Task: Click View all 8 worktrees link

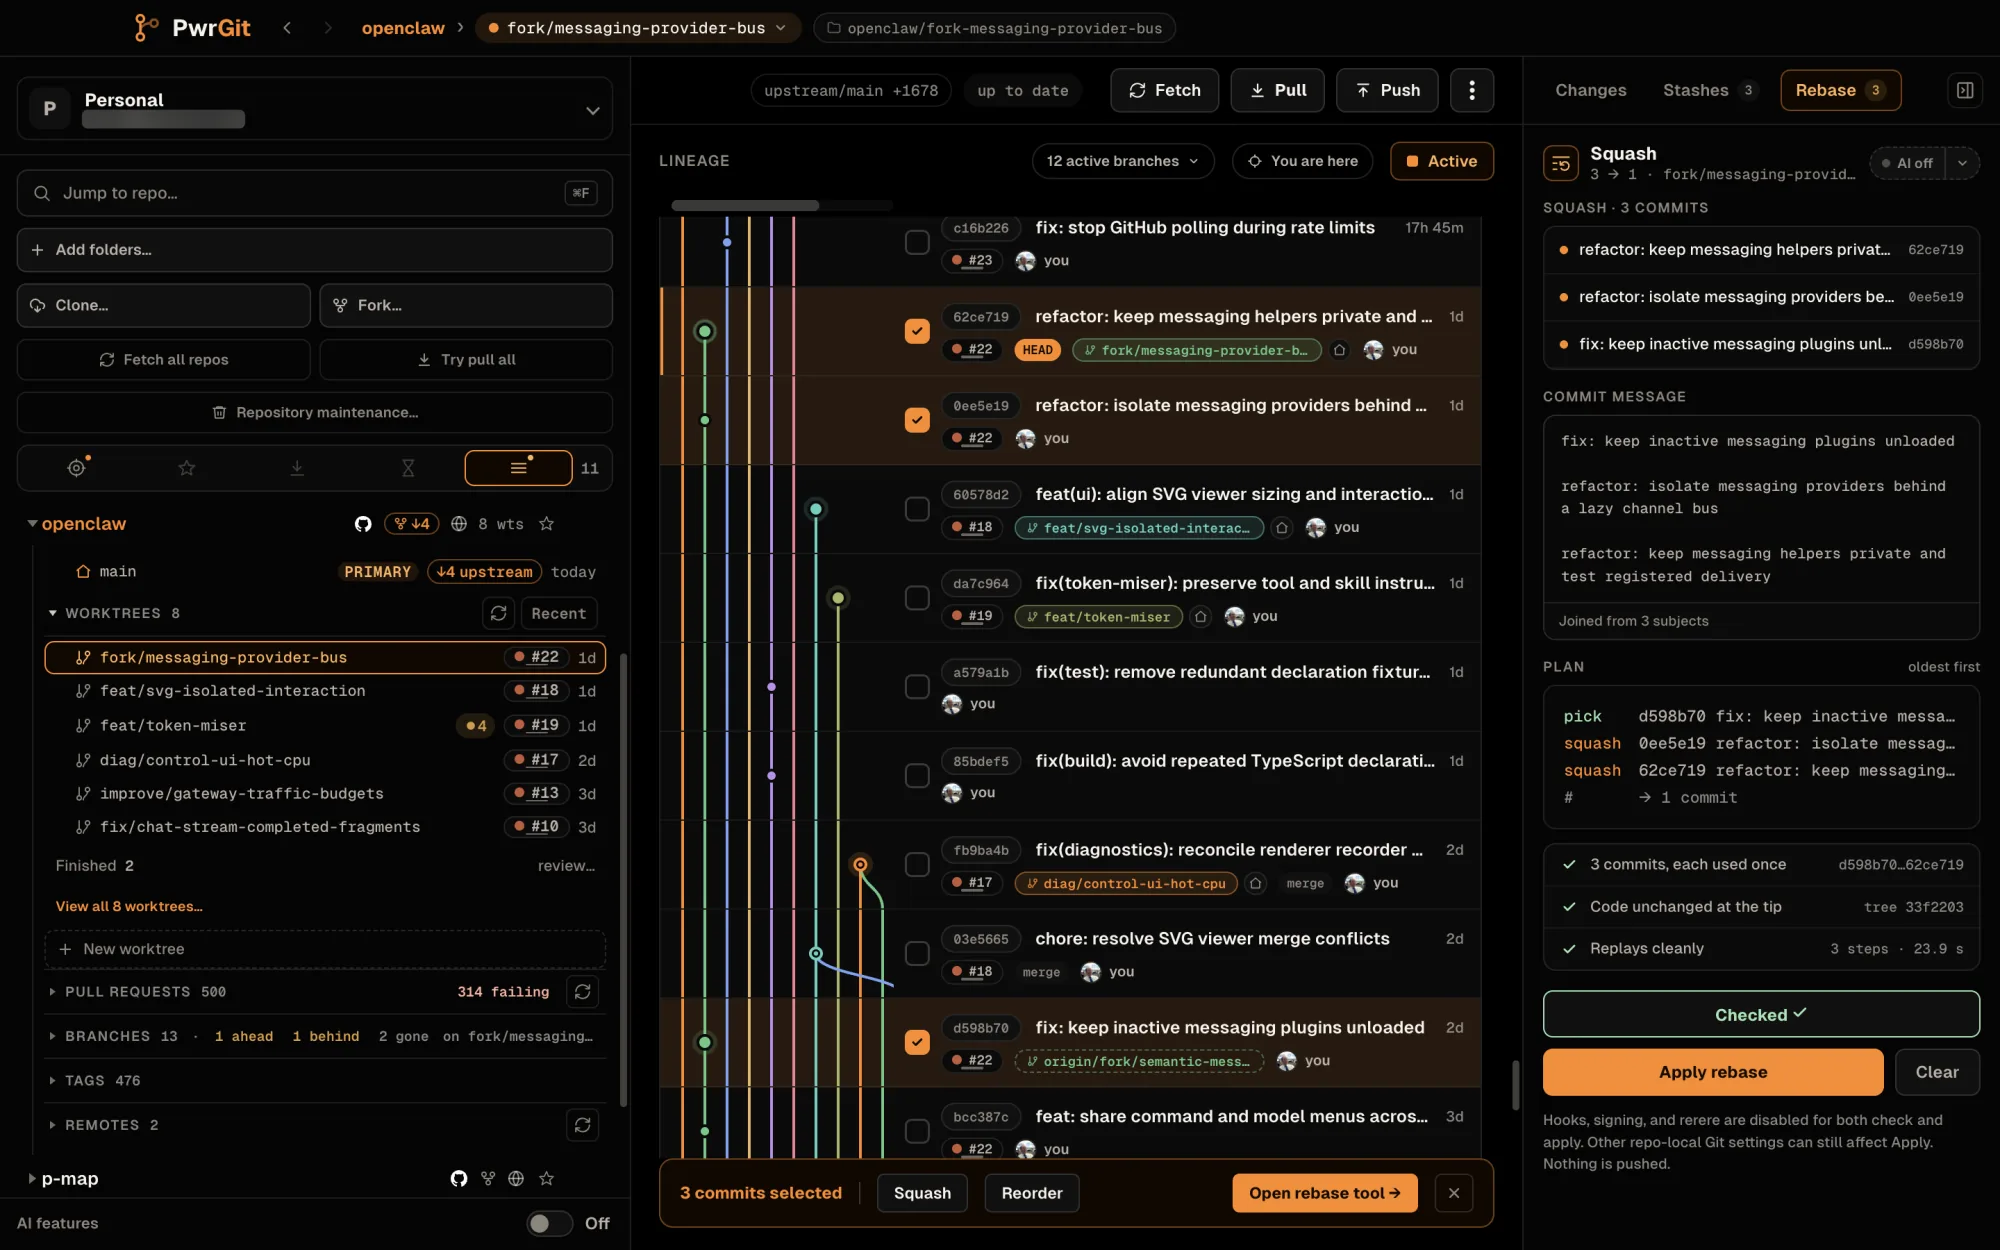Action: (x=129, y=907)
